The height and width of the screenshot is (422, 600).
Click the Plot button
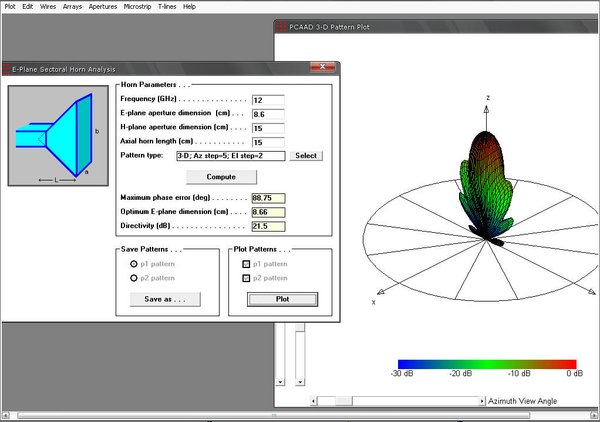point(282,299)
